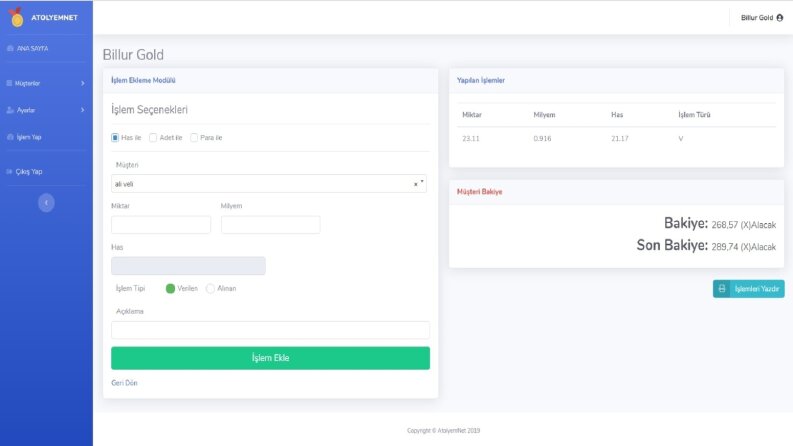Image resolution: width=793 pixels, height=446 pixels.
Task: Expand the Müşteriler submenu chevron
Action: coord(82,83)
